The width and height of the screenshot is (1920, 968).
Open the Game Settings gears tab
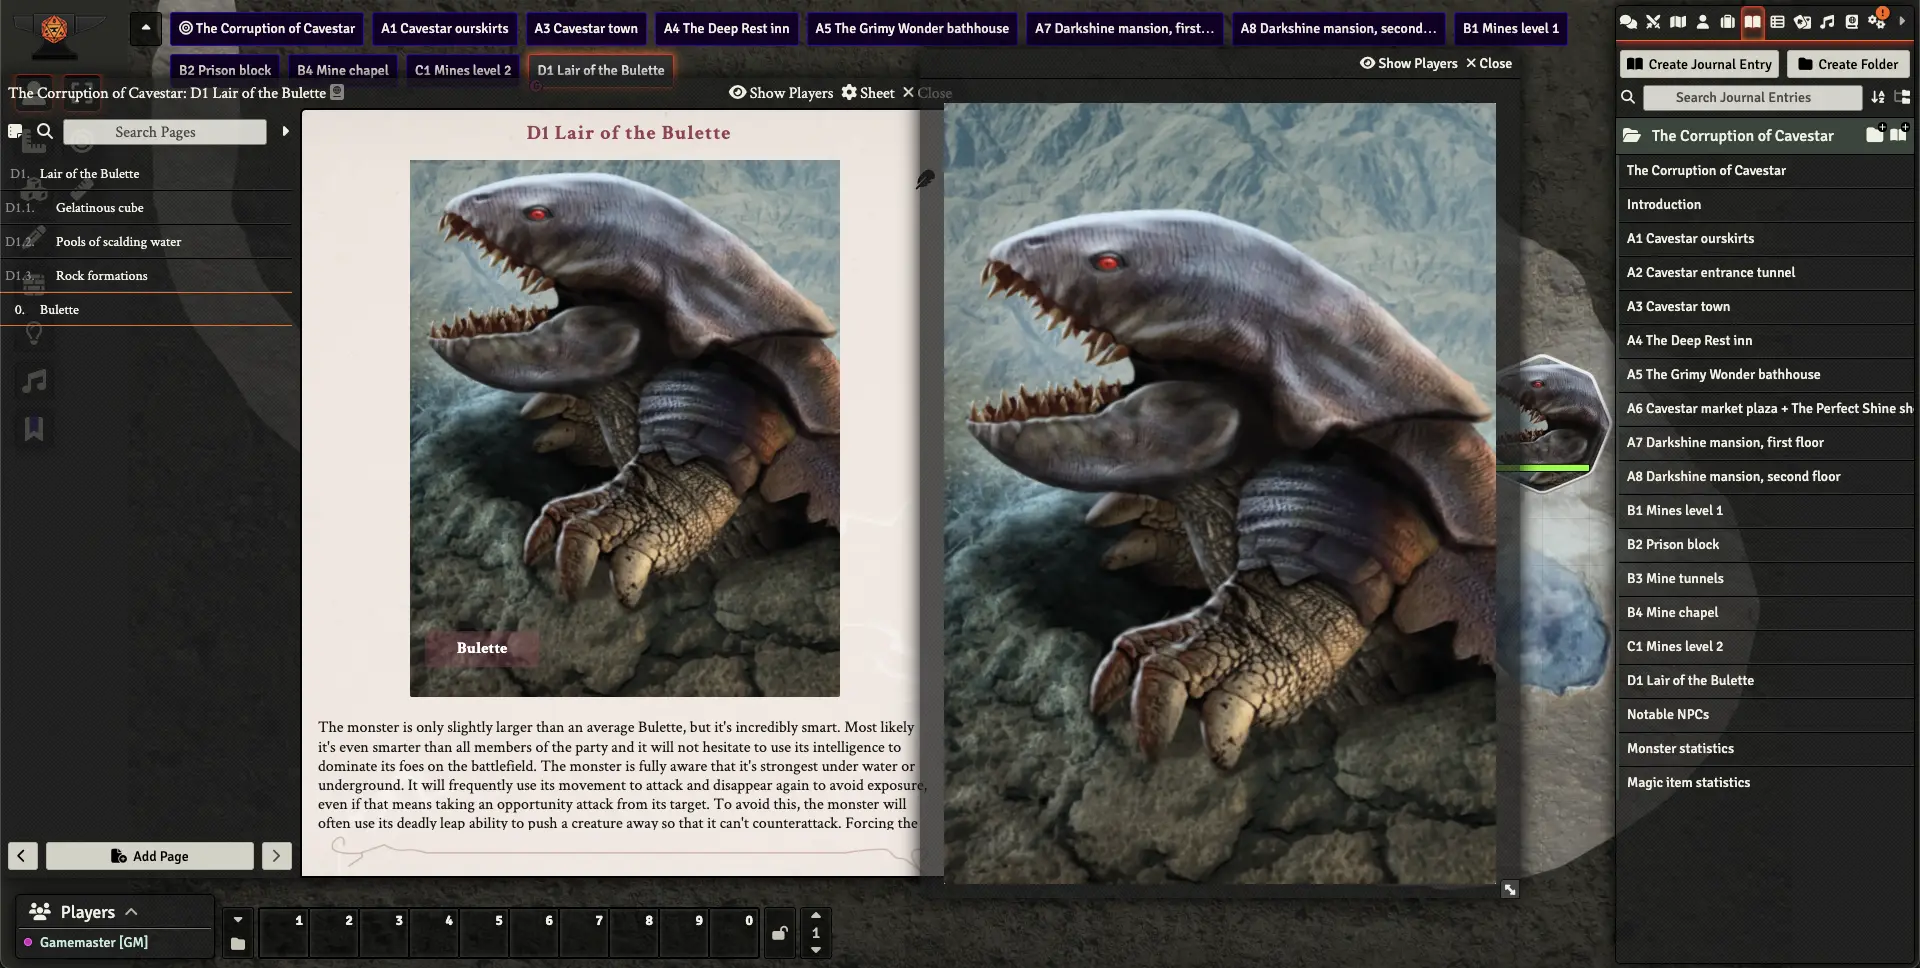click(1877, 22)
